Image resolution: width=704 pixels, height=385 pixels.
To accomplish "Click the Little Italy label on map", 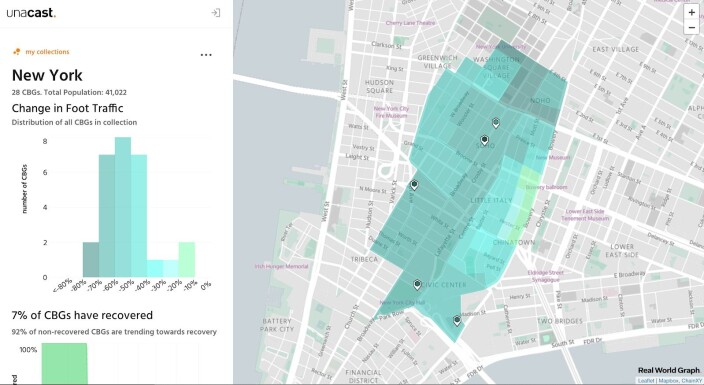I will pyautogui.click(x=491, y=200).
